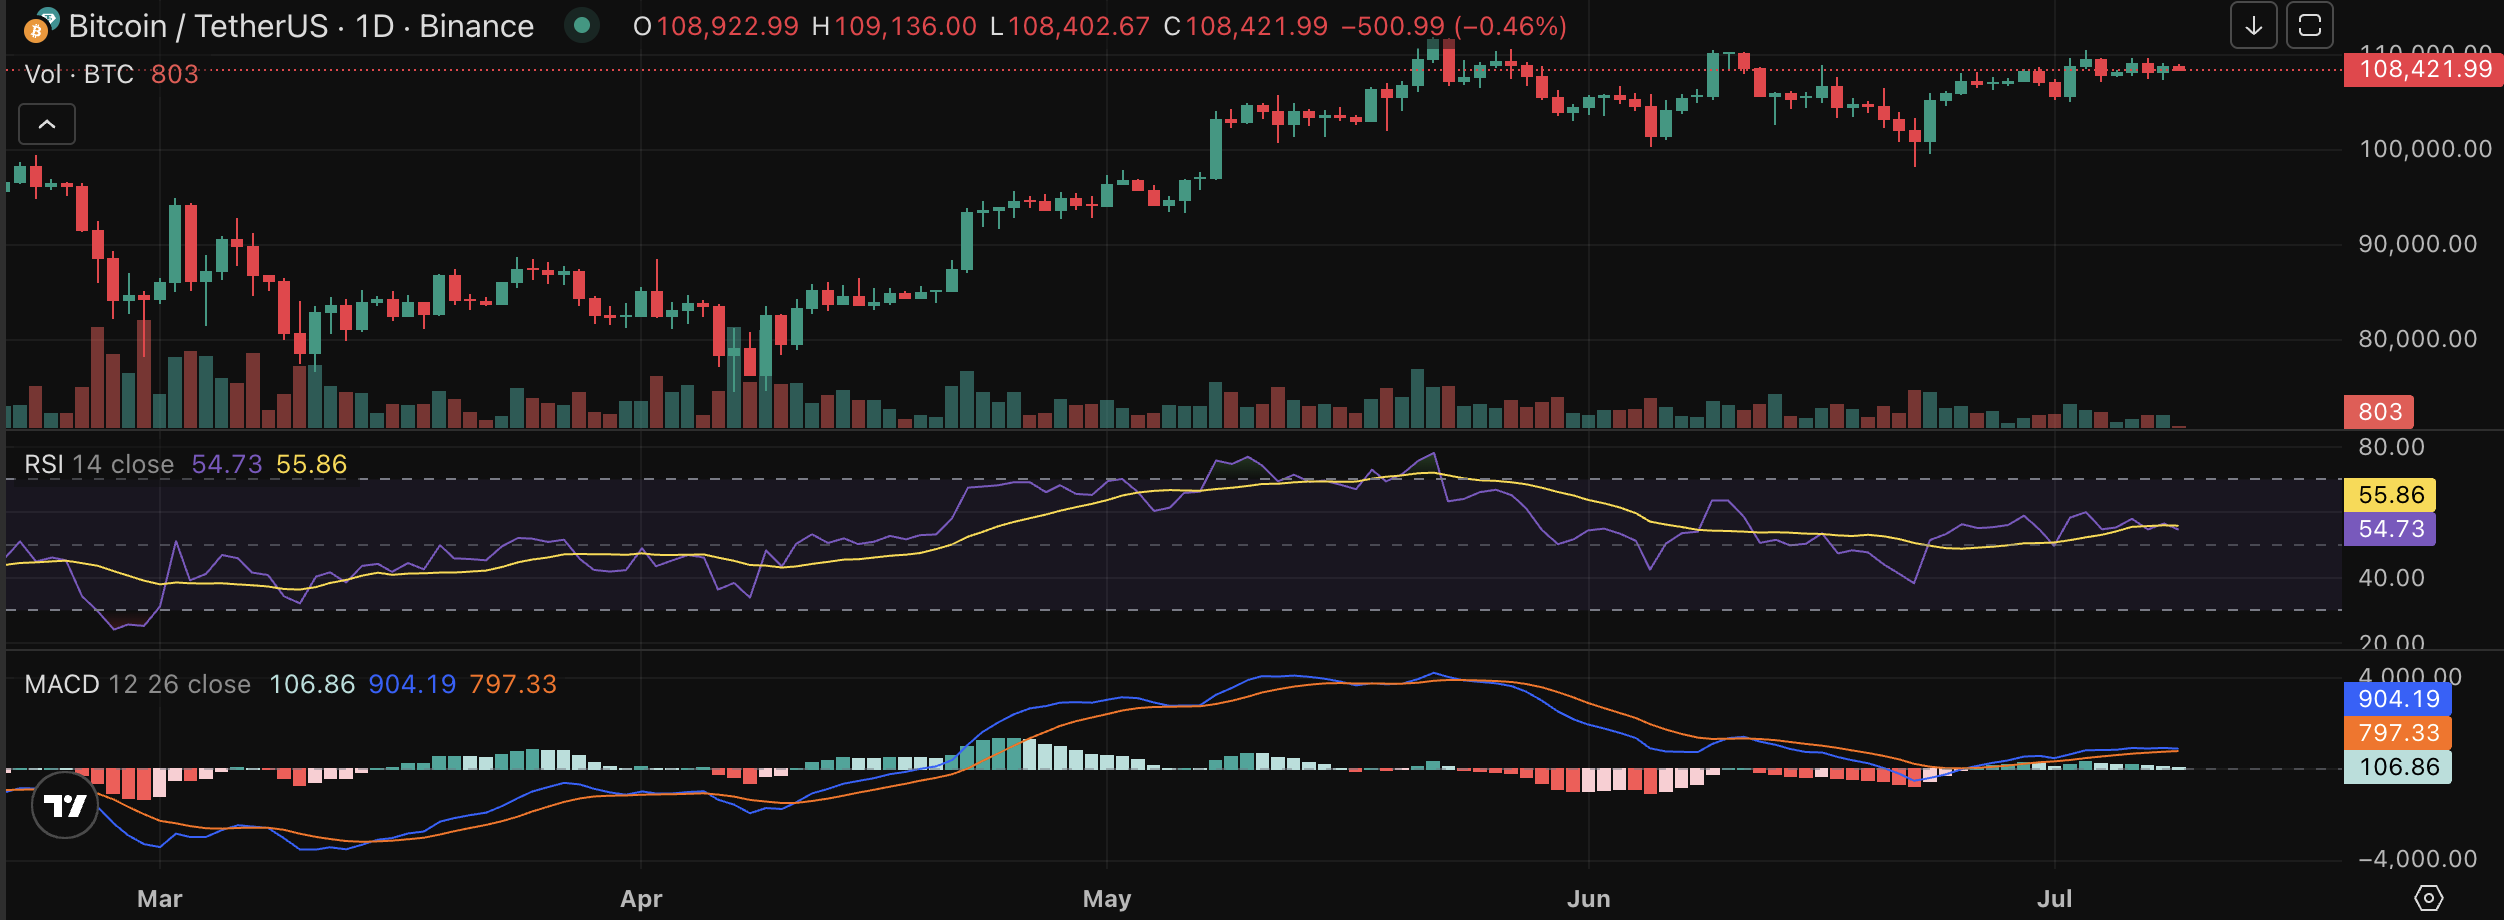
Task: Collapse the indicator legend chevron button
Action: click(x=47, y=124)
